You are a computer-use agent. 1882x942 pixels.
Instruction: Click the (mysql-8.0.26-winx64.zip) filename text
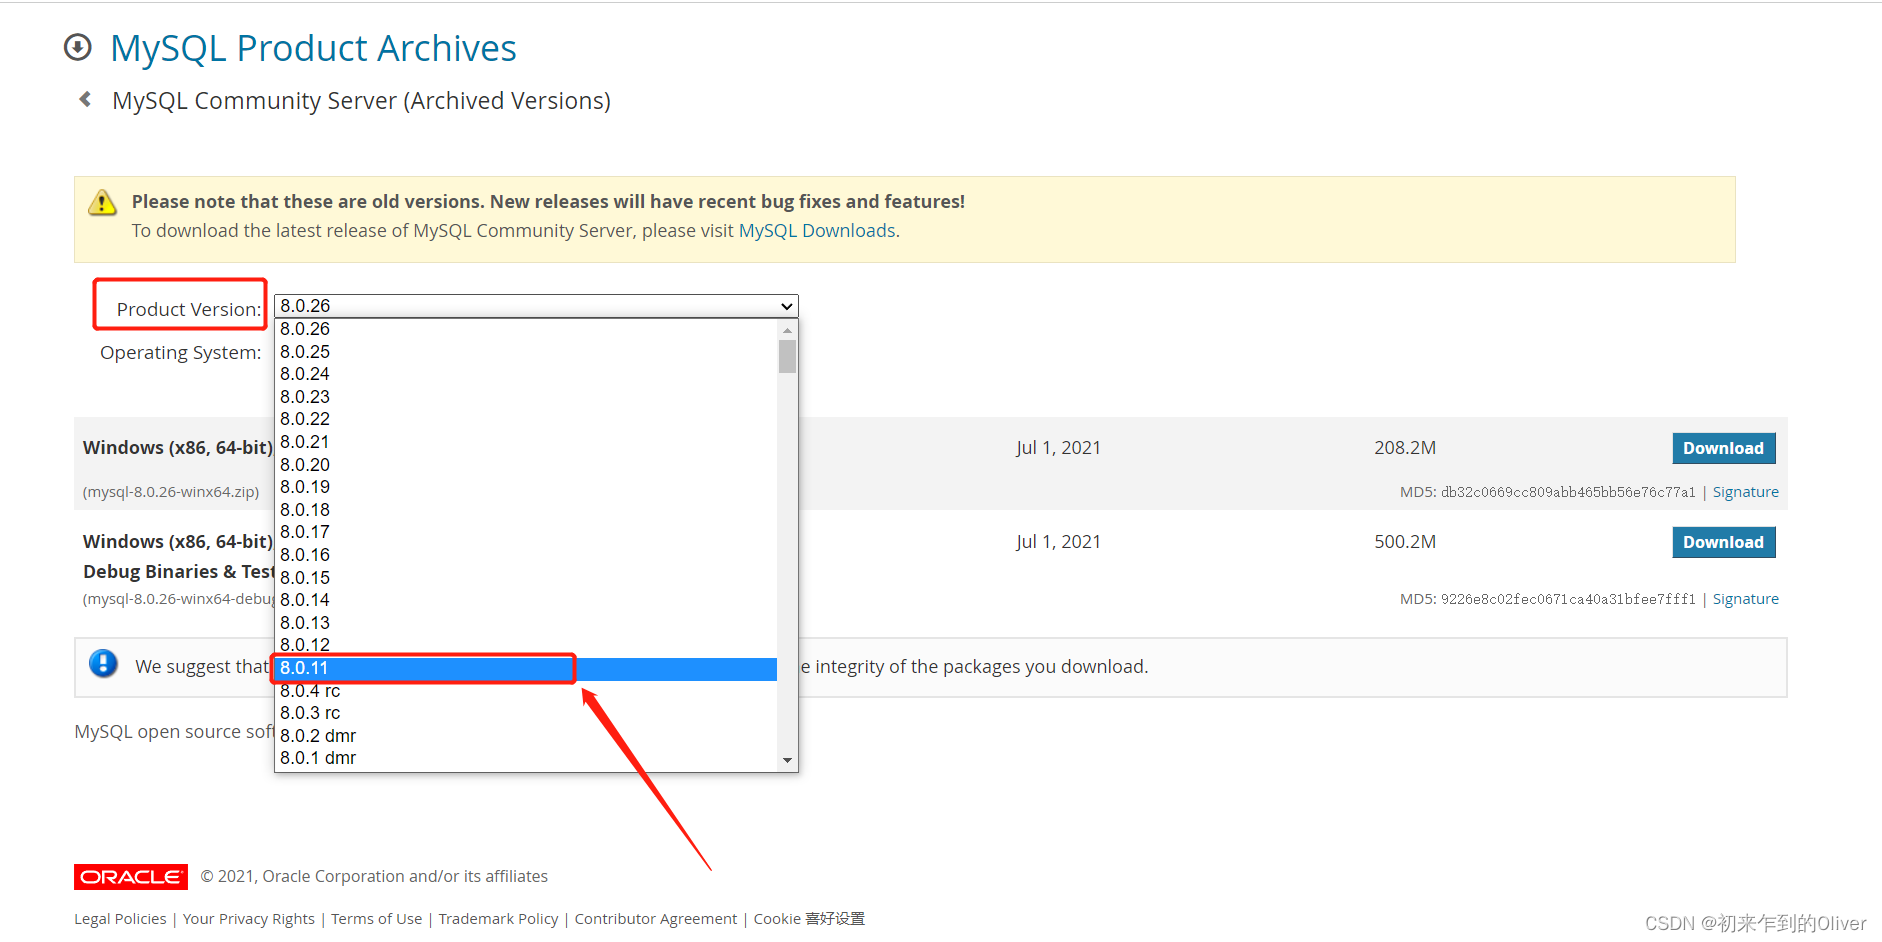pos(171,492)
